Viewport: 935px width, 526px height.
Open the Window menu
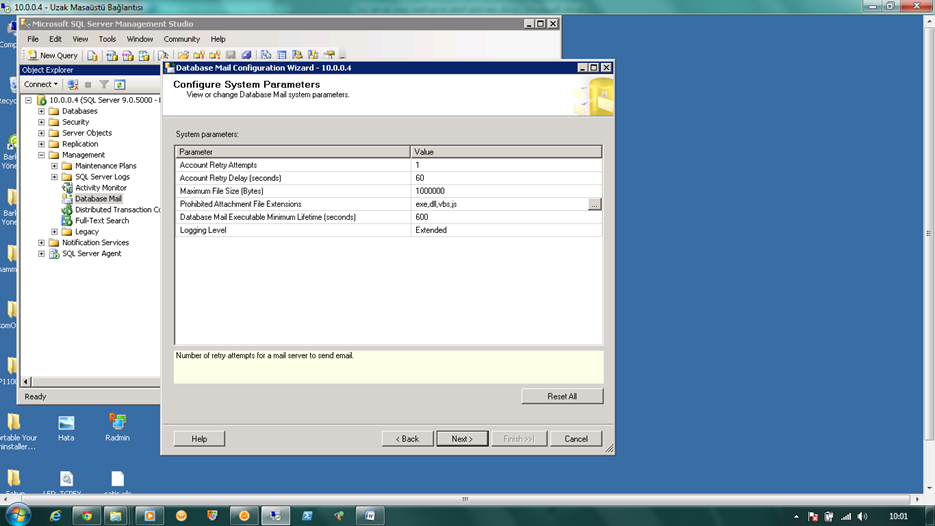coord(140,39)
